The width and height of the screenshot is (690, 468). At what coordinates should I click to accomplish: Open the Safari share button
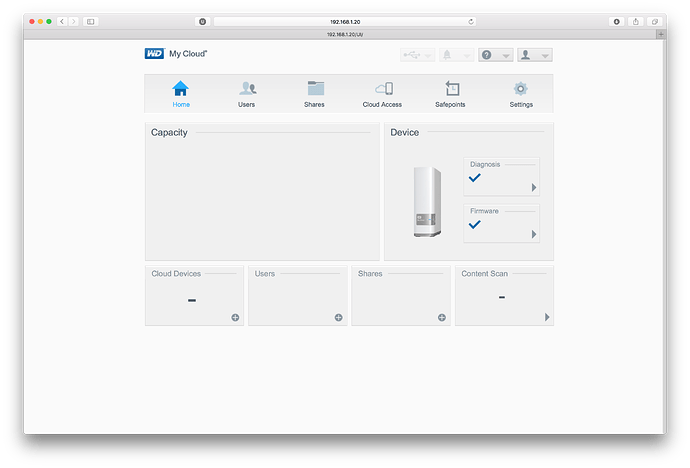635,21
